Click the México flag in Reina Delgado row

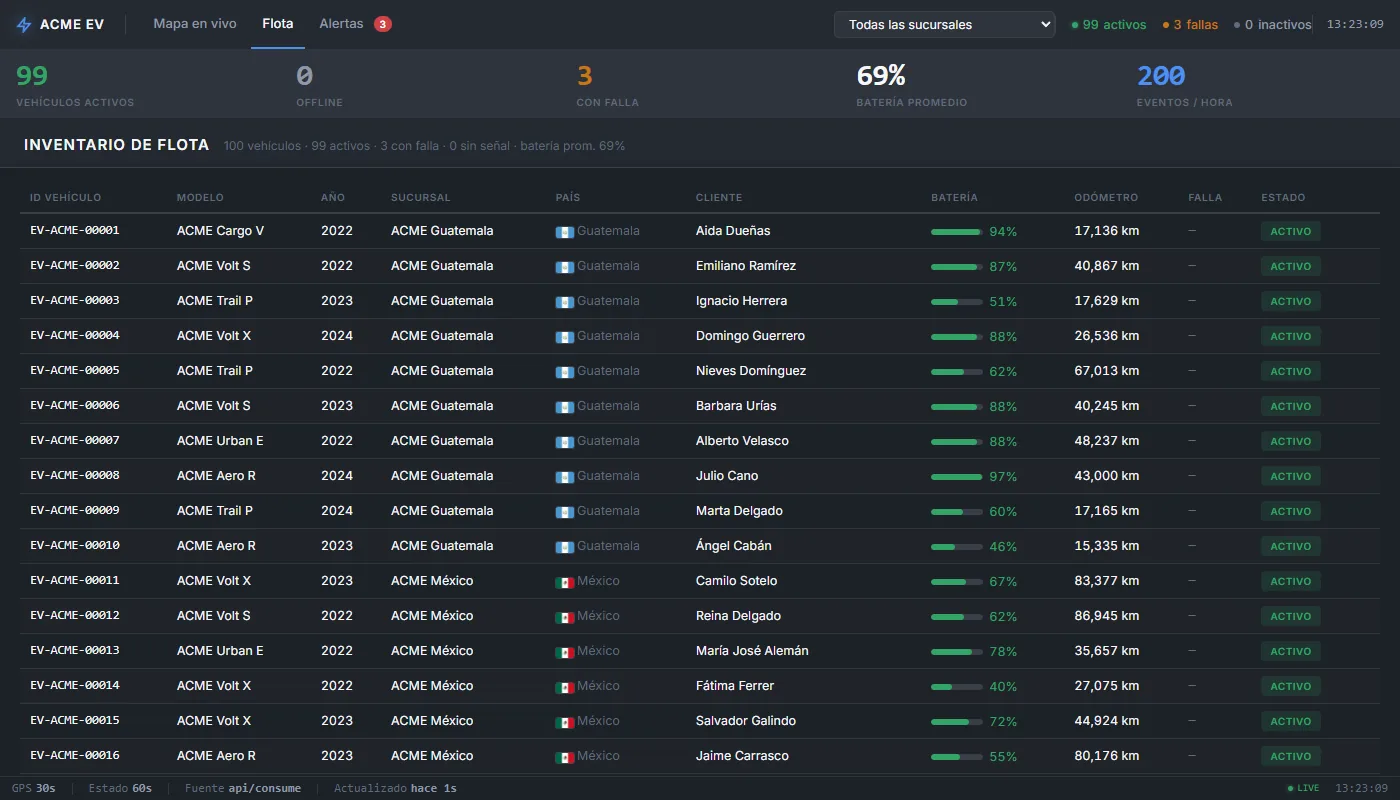point(564,617)
